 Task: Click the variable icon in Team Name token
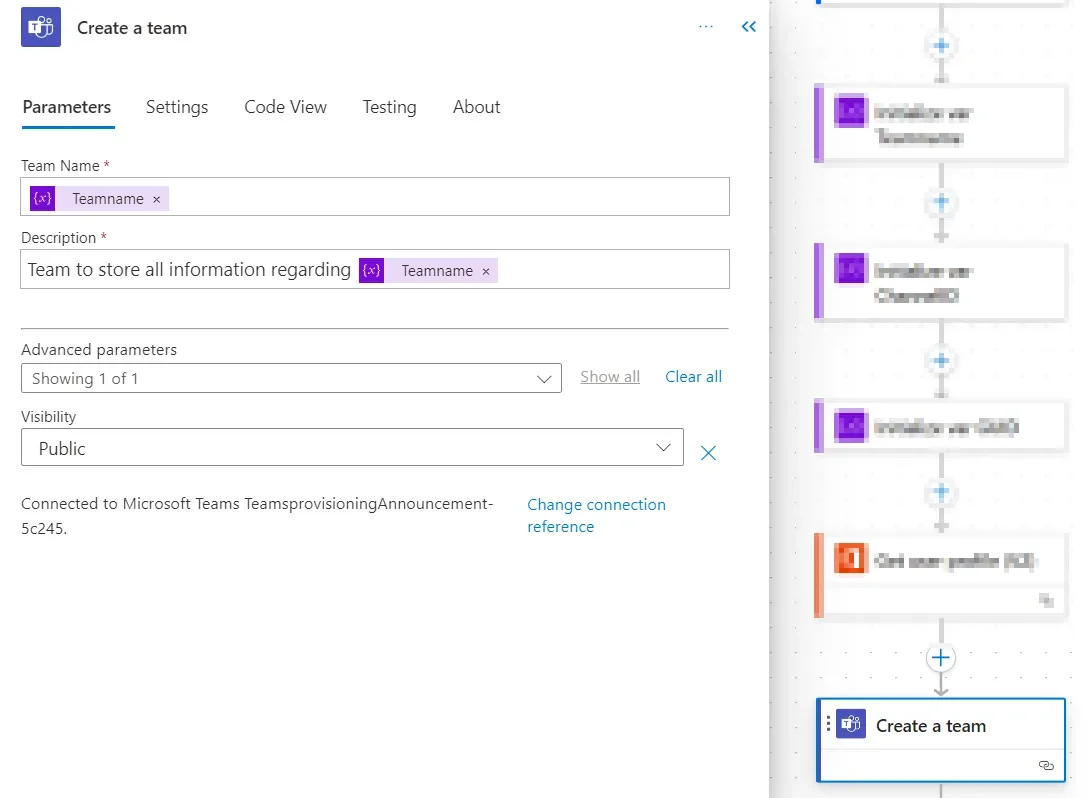pyautogui.click(x=42, y=198)
